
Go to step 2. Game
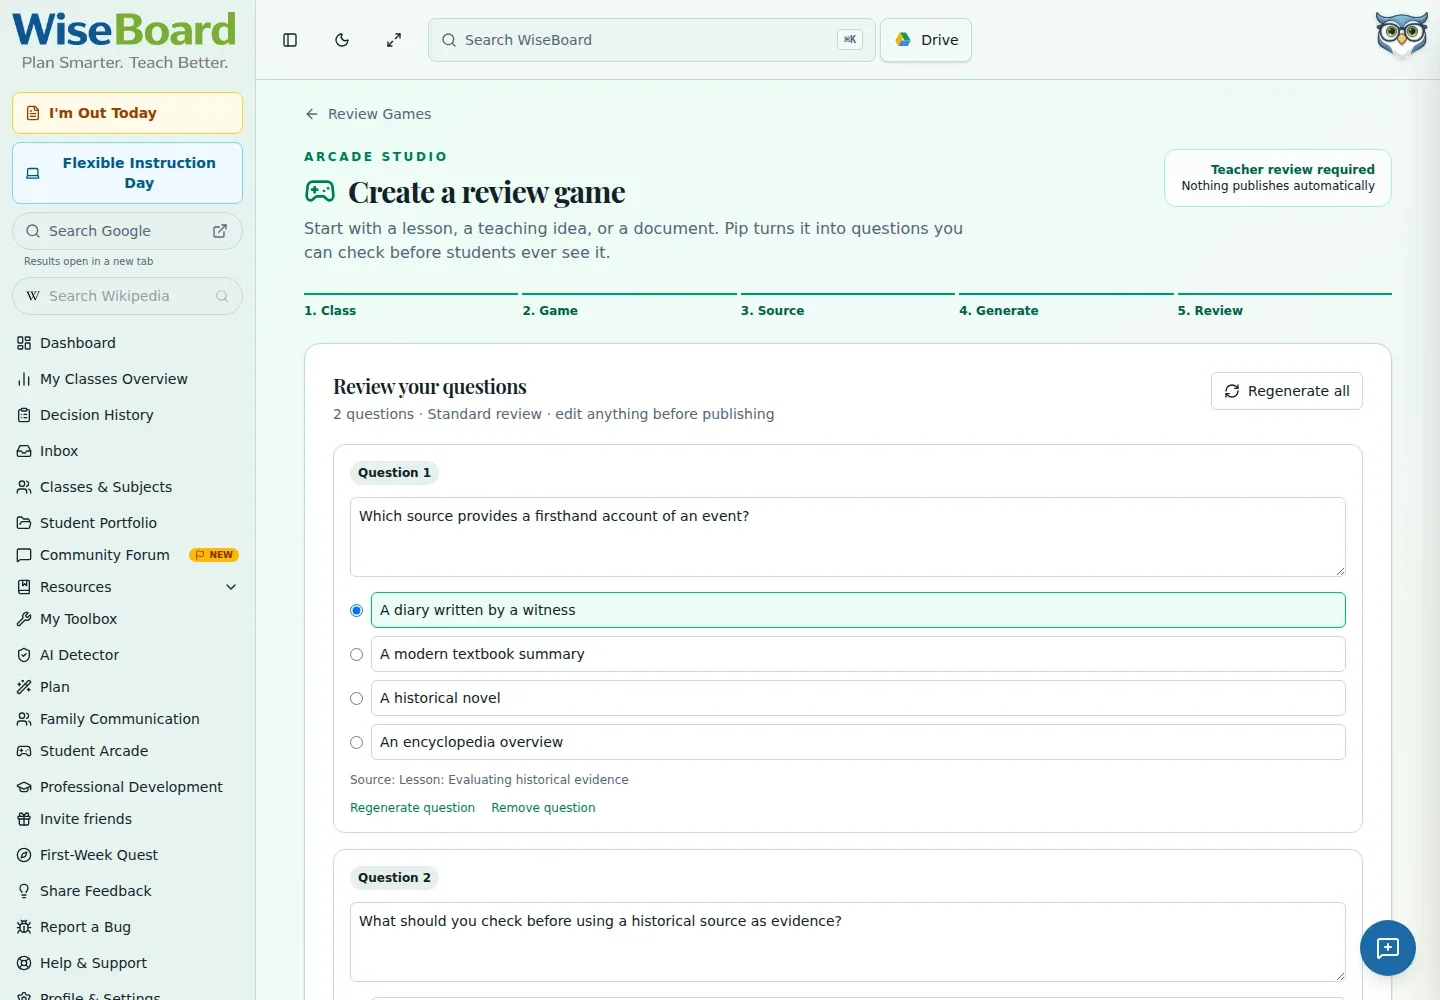(x=629, y=307)
